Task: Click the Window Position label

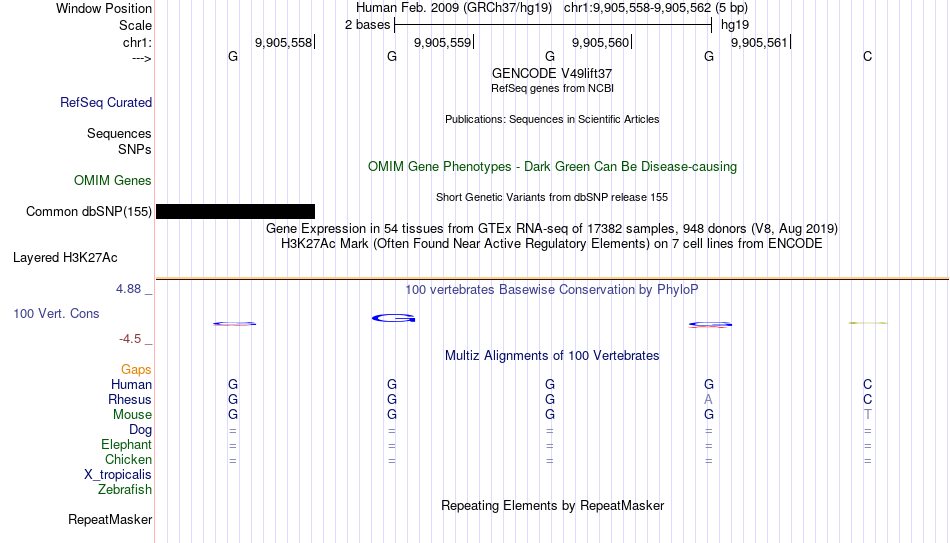Action: (104, 8)
